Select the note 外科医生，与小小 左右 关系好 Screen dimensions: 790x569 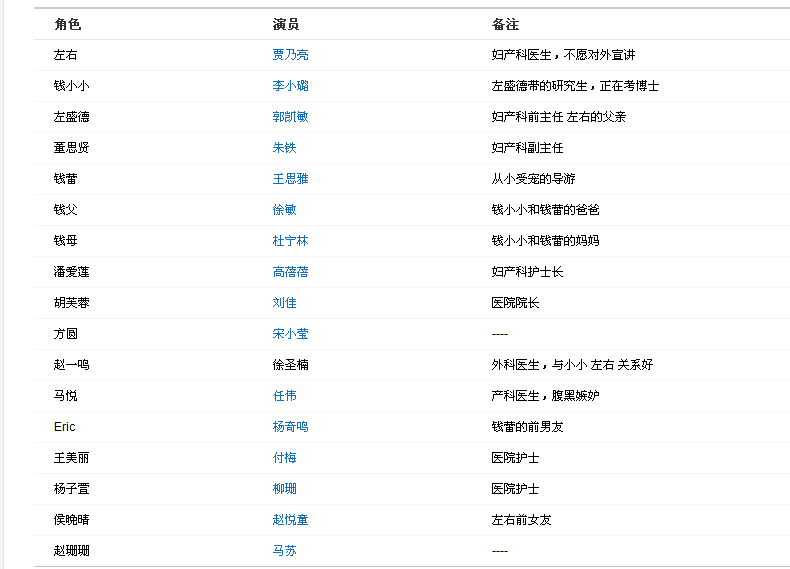(x=572, y=365)
